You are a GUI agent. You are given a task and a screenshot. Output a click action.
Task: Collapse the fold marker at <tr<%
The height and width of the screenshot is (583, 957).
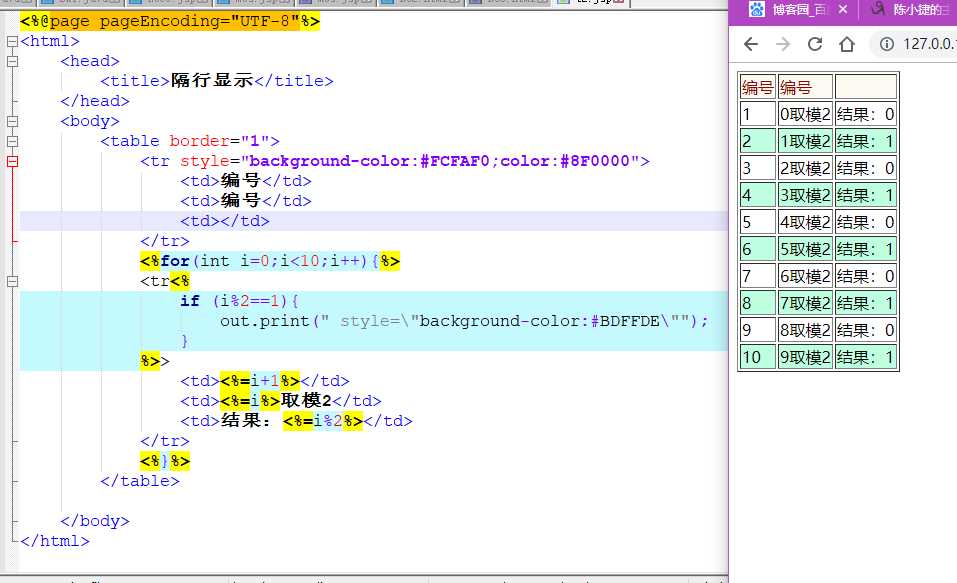pyautogui.click(x=12, y=281)
